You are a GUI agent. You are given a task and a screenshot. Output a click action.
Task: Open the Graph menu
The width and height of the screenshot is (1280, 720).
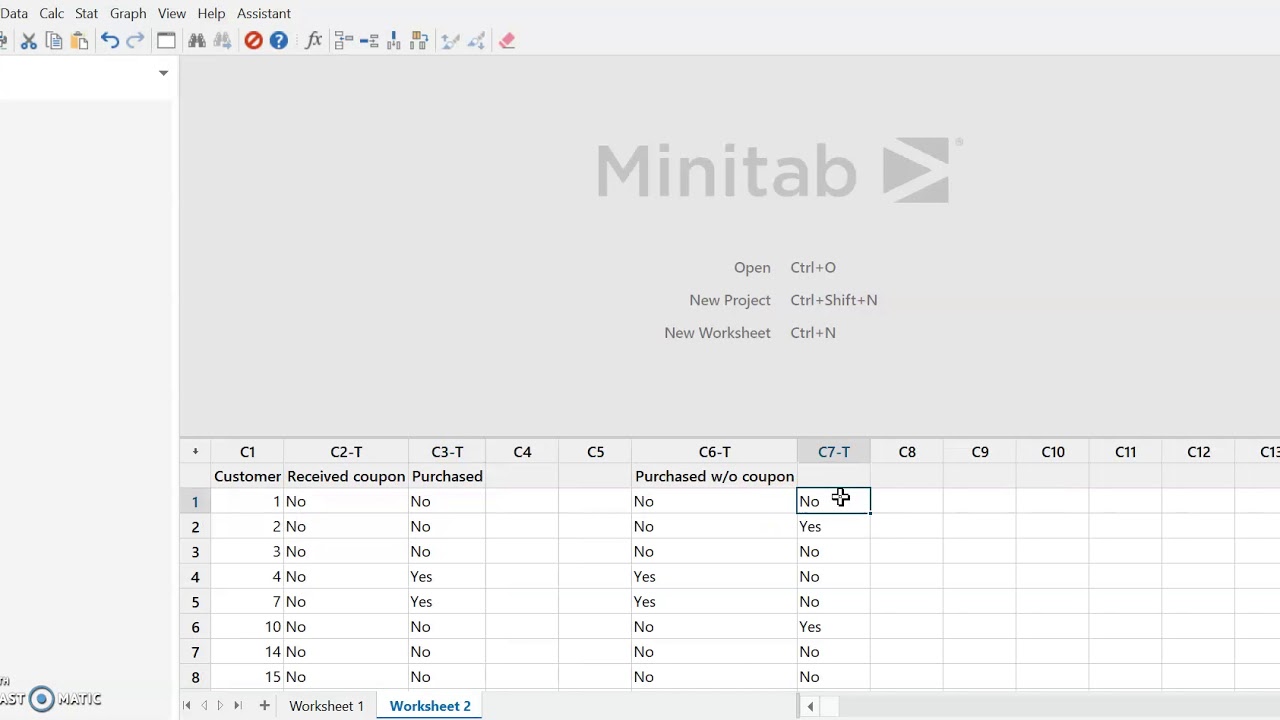click(128, 13)
